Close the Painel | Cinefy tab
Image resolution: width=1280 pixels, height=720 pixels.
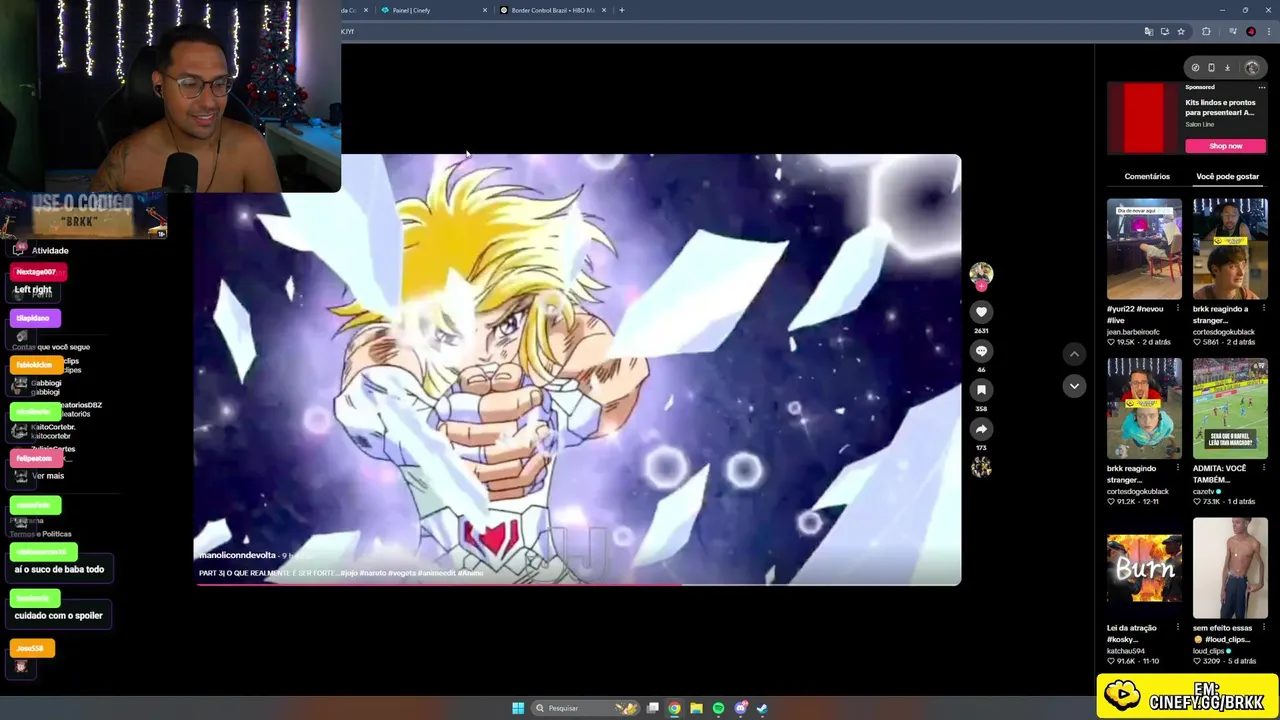point(485,10)
